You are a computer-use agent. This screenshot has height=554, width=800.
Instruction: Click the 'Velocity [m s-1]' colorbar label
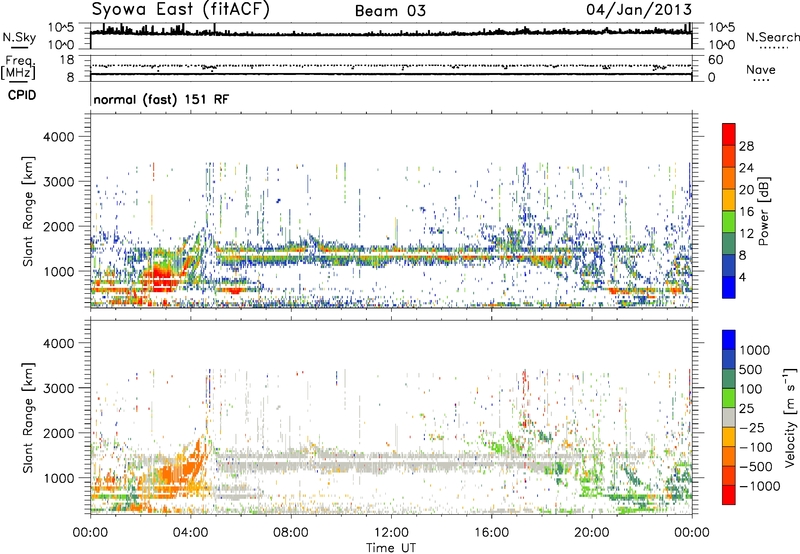tap(790, 417)
